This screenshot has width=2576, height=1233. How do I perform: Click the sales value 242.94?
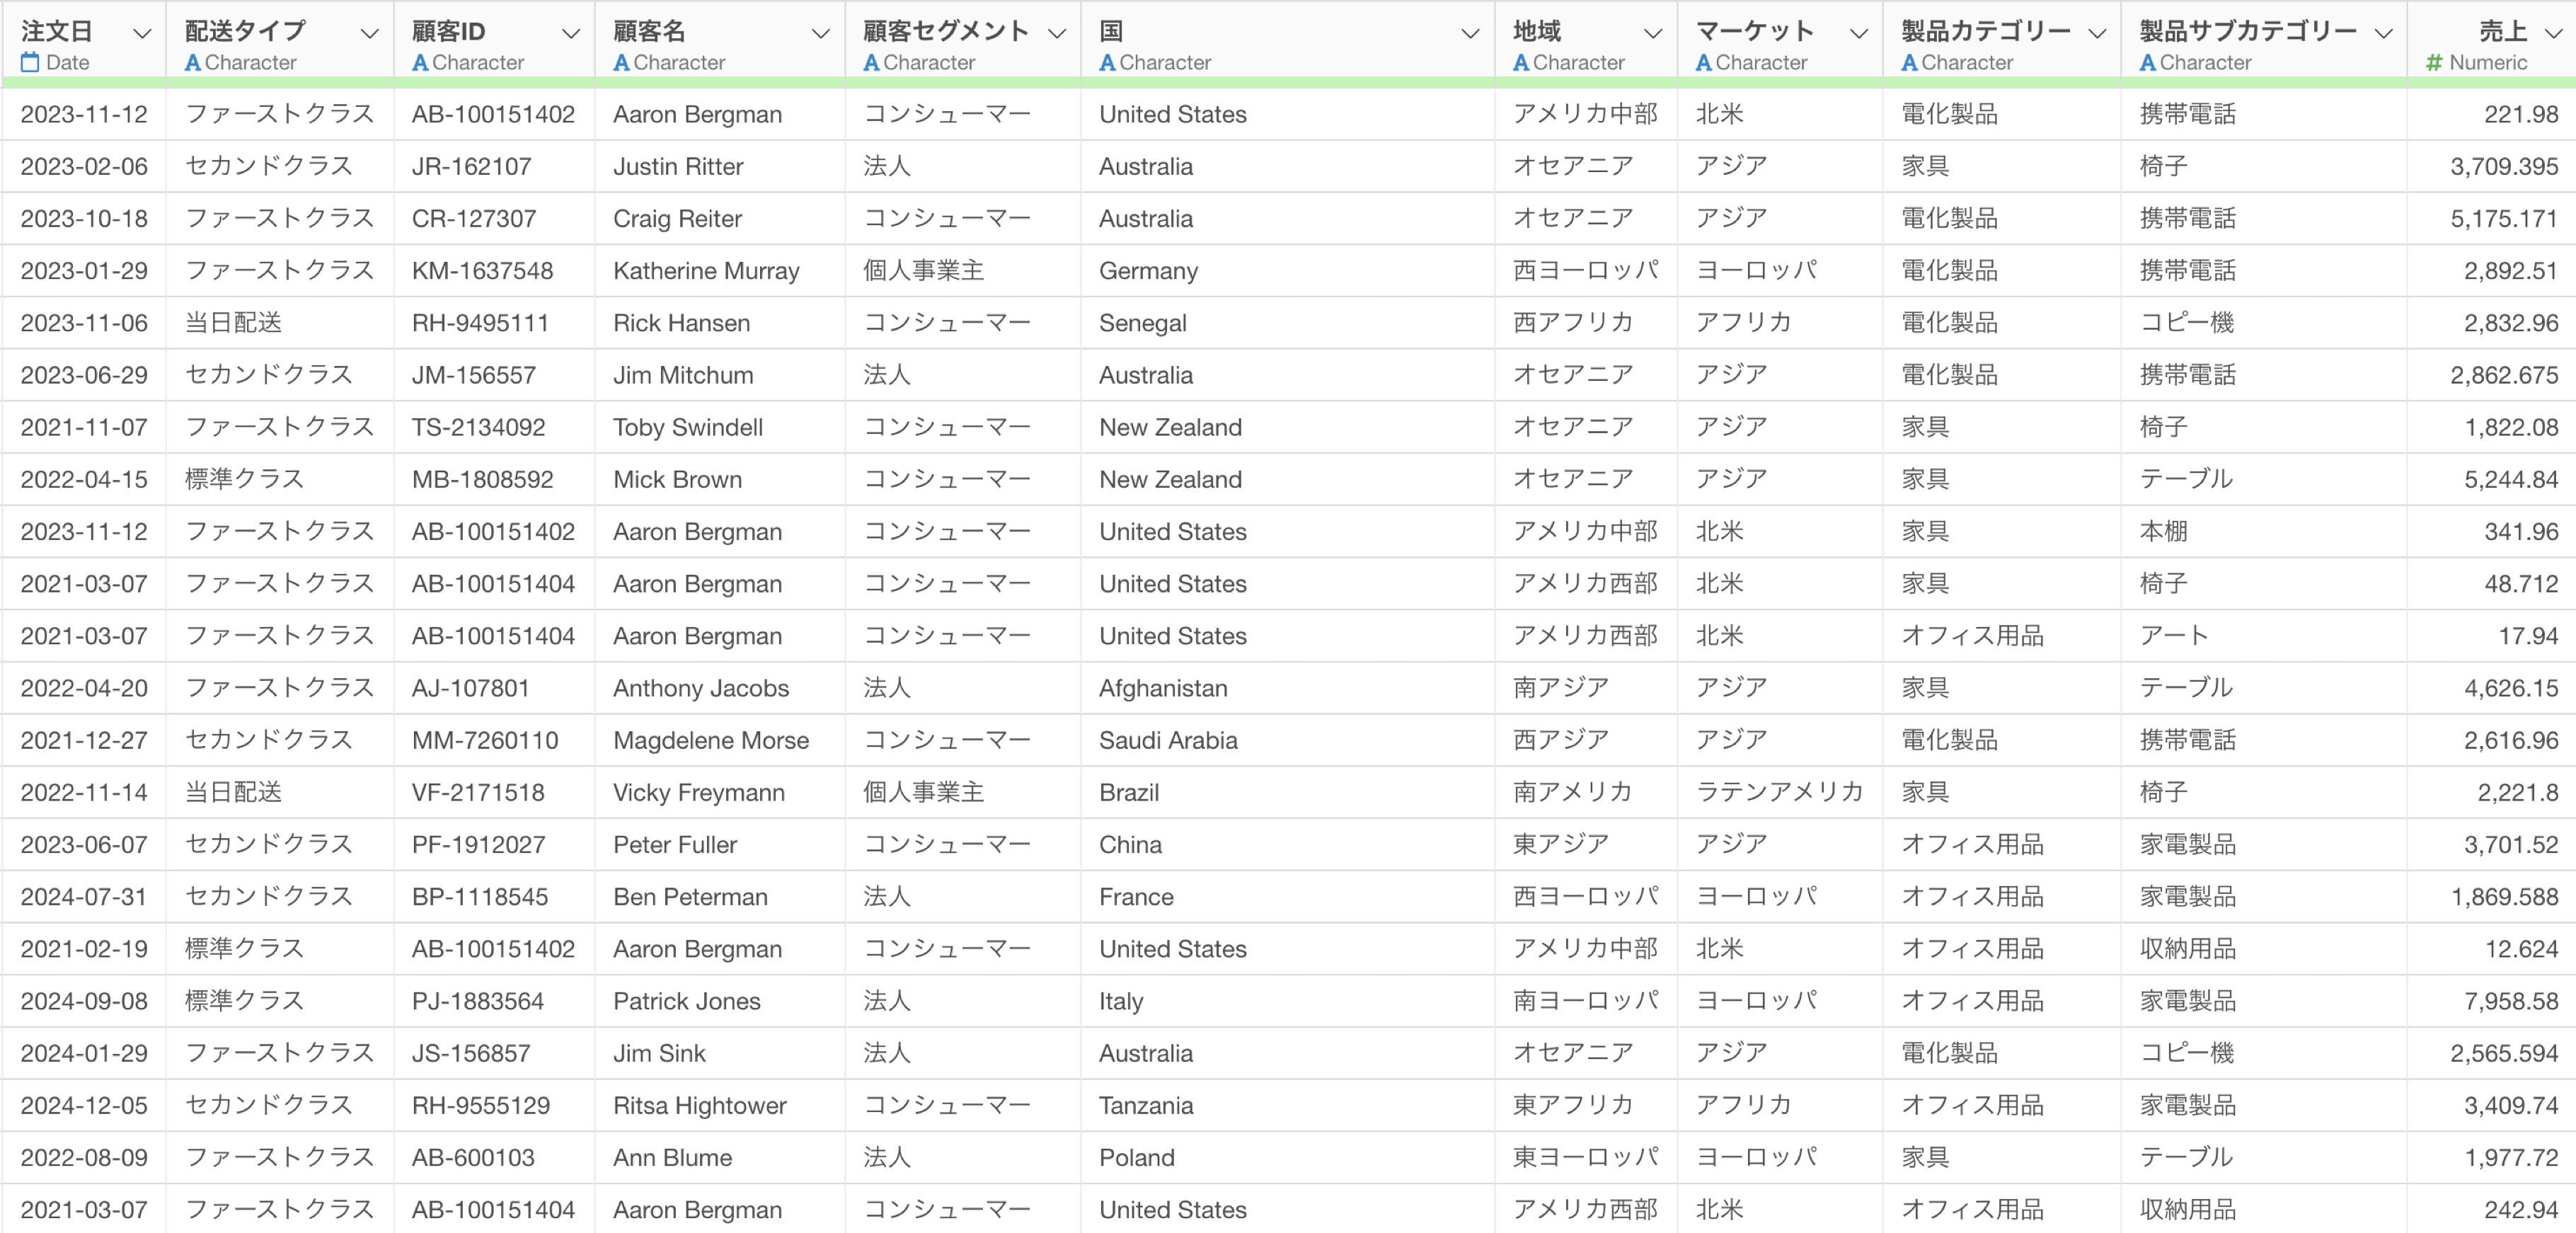[x=2521, y=1209]
